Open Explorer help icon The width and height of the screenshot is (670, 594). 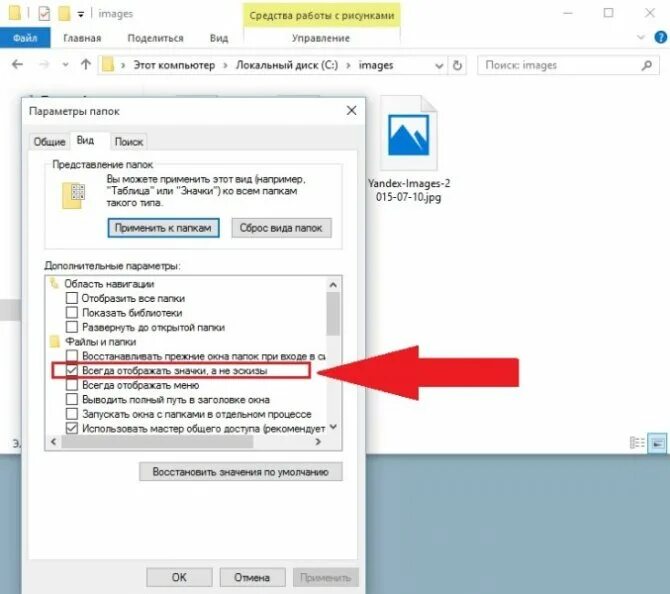tap(661, 38)
